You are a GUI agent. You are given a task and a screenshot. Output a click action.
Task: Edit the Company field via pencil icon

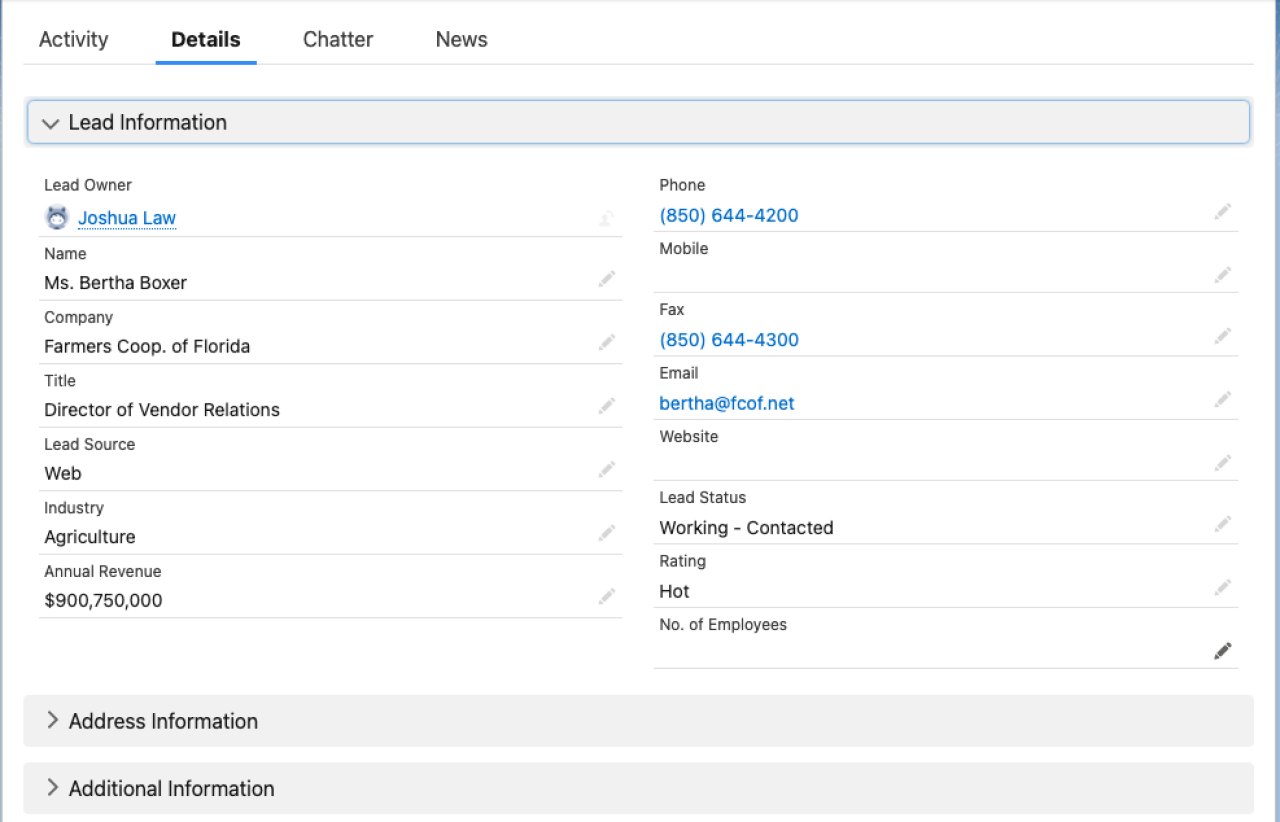click(607, 342)
